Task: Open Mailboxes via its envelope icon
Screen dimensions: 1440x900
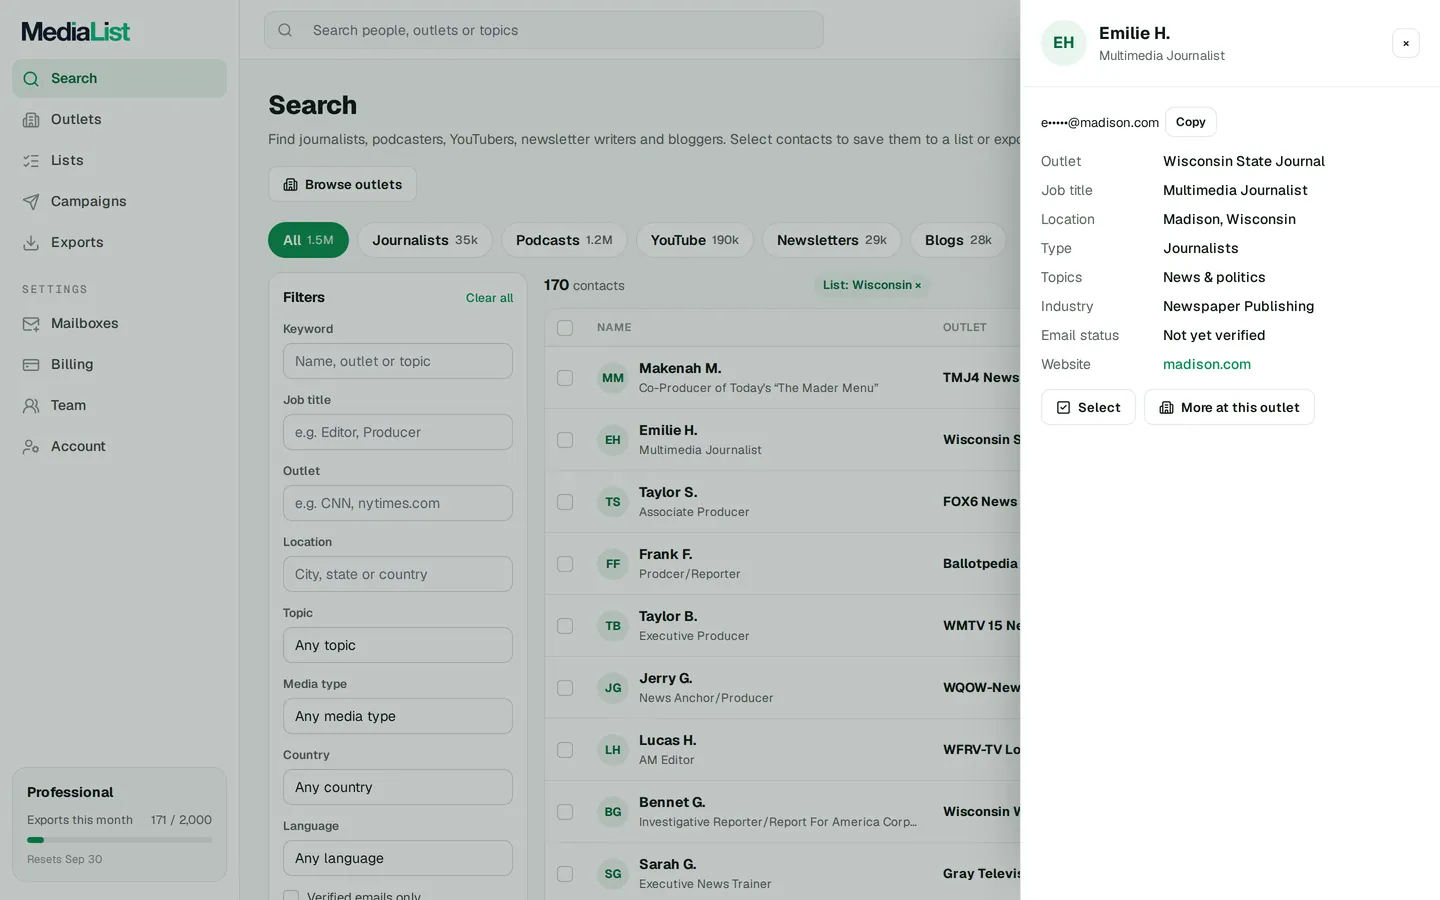Action: (31, 324)
